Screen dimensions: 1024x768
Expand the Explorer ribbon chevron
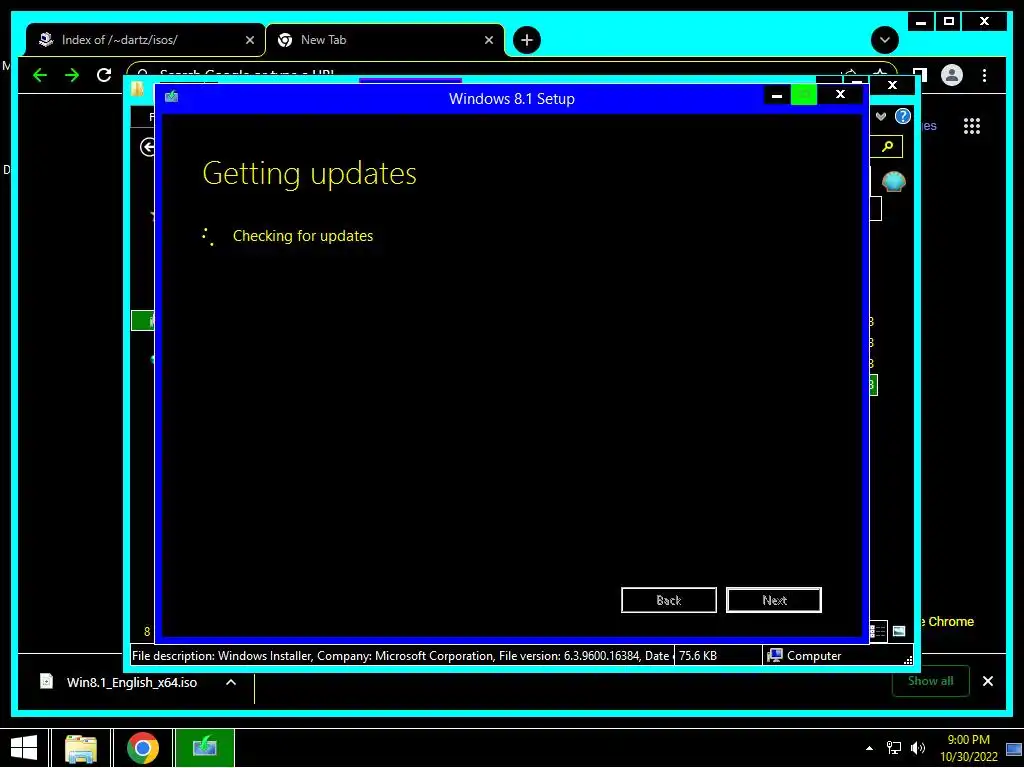click(881, 116)
